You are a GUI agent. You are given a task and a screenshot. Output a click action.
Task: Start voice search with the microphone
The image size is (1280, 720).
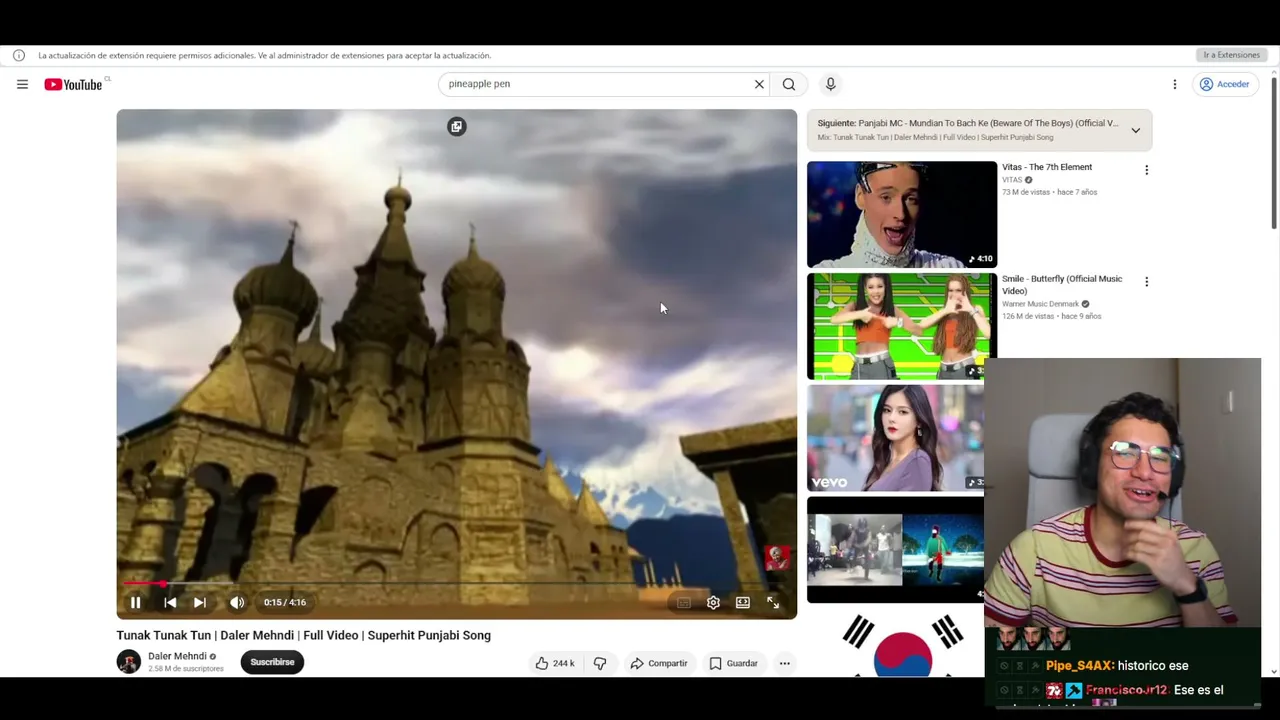point(830,84)
